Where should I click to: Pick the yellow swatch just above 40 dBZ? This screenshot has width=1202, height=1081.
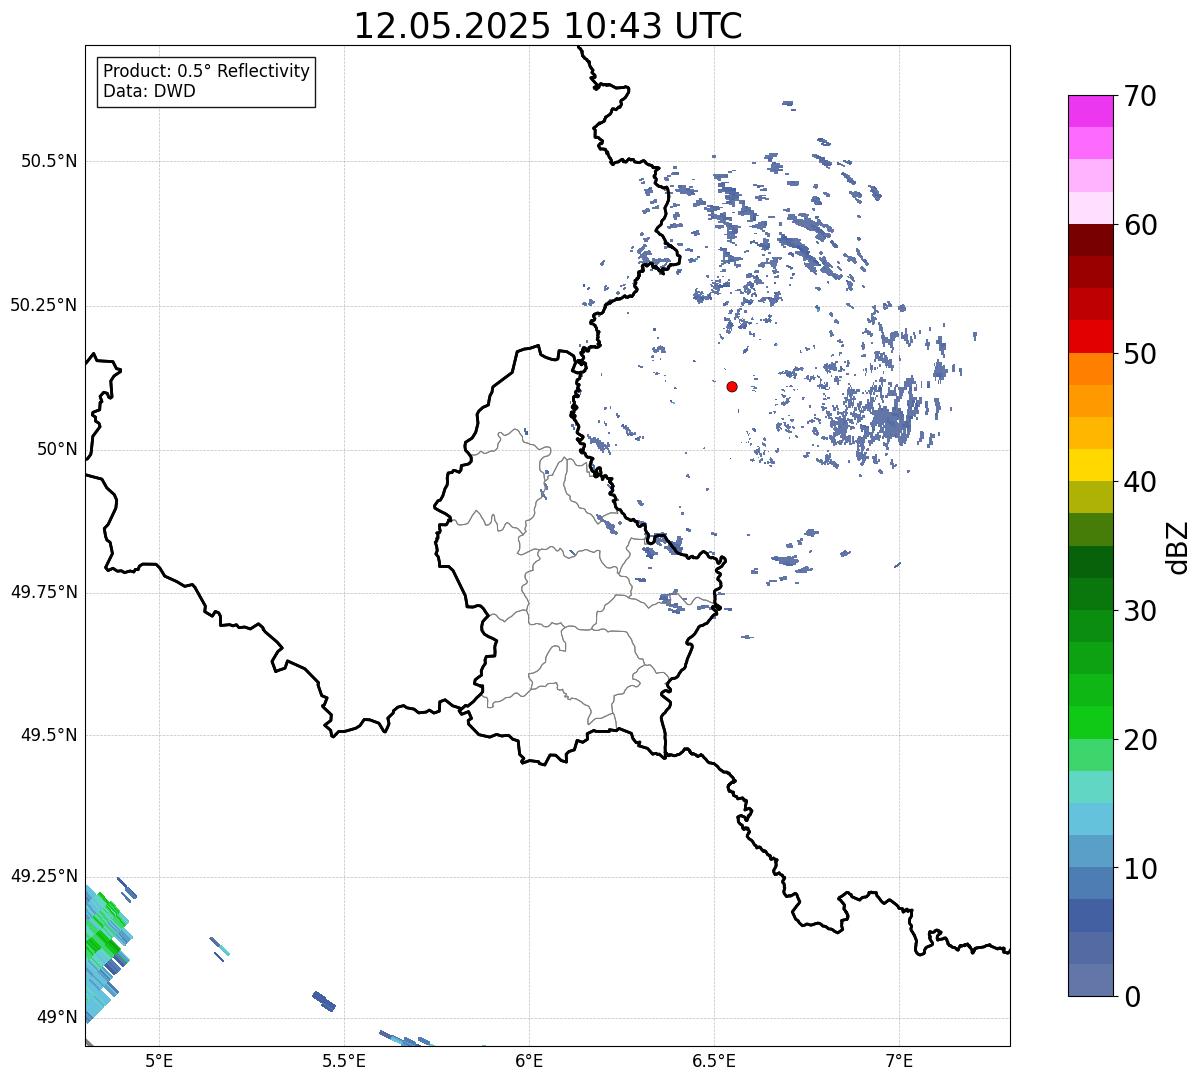(x=1091, y=465)
